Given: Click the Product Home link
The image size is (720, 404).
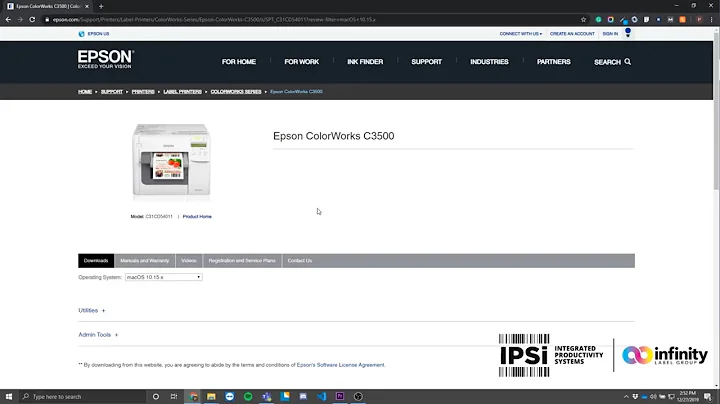Looking at the screenshot, I should 197,217.
